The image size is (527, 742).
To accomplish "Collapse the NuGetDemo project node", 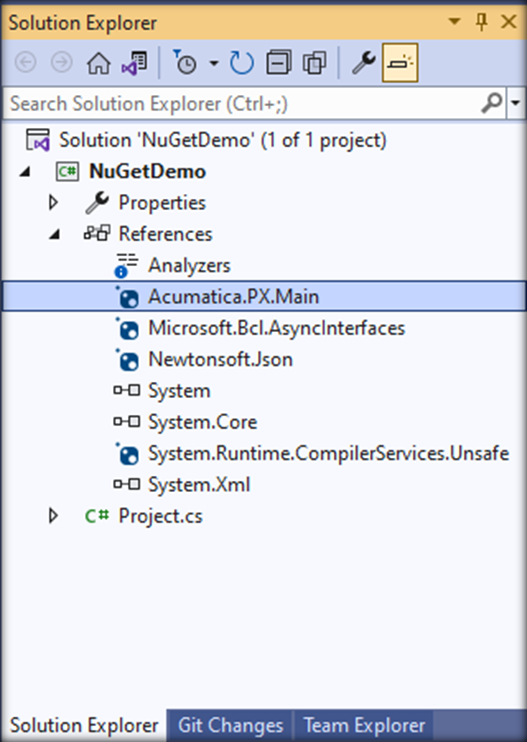I will pos(25,172).
